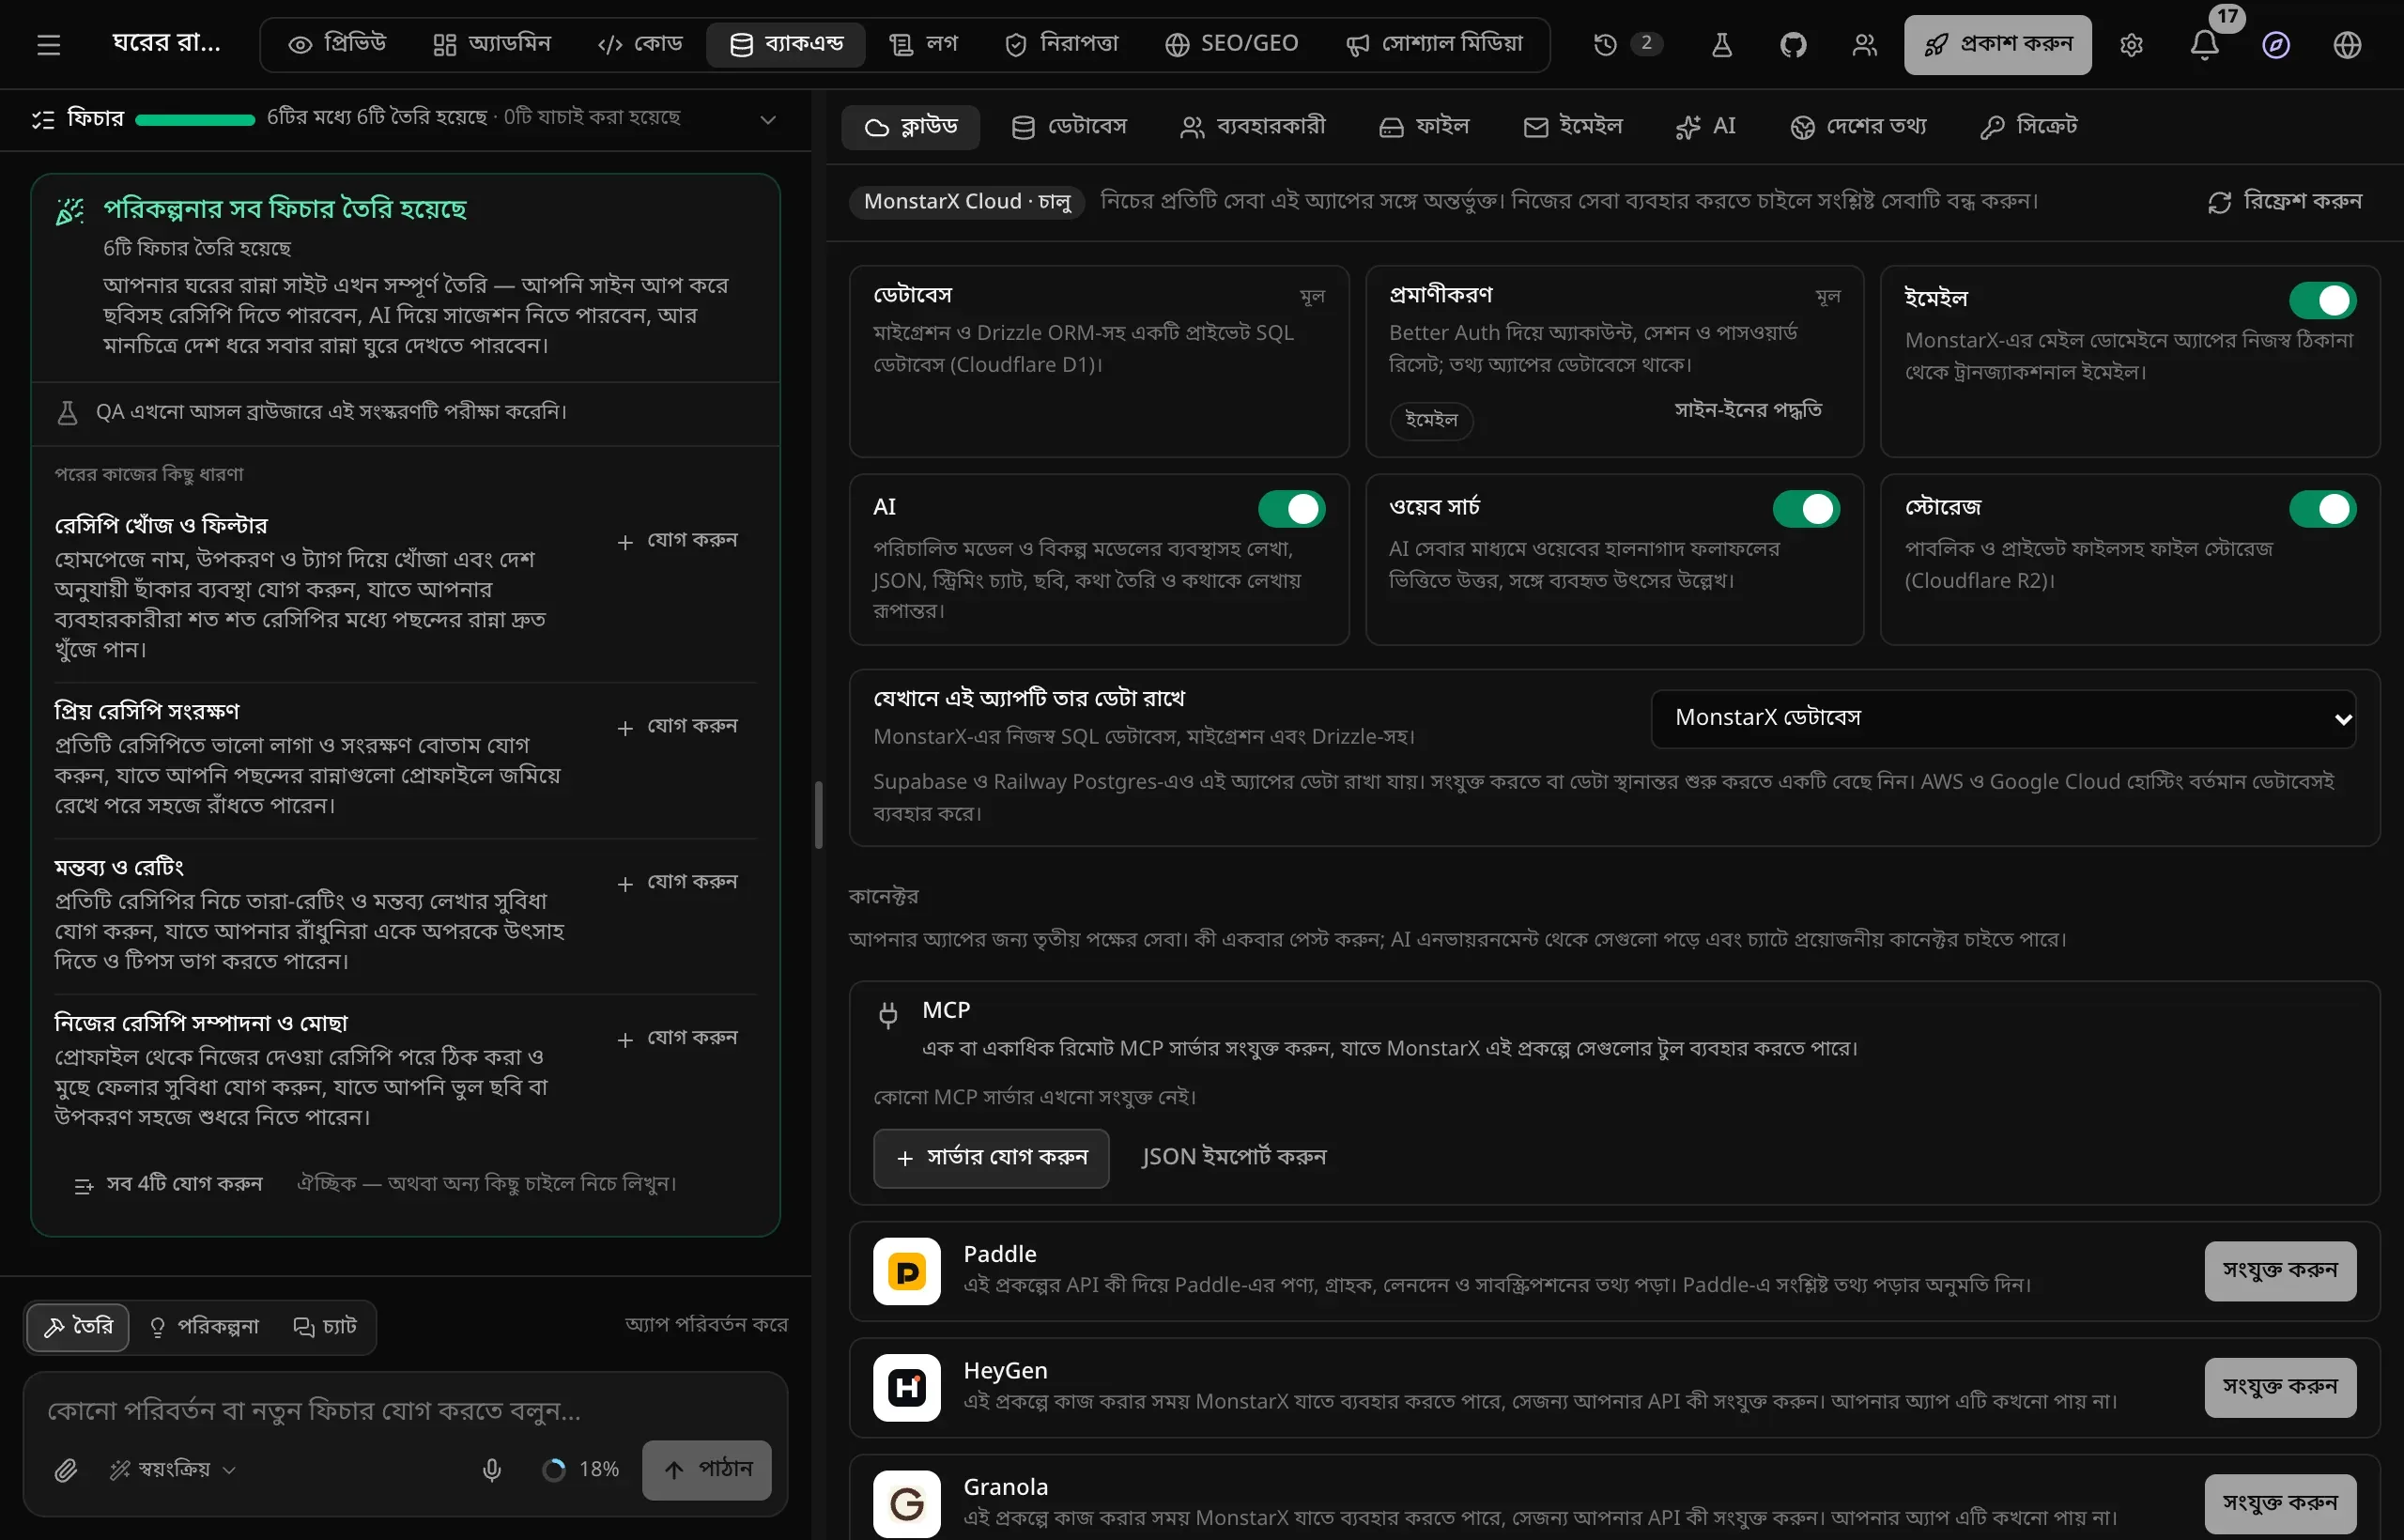Select the পরিকল্পনা mode tab
Viewport: 2404px width, 1540px height.
point(204,1327)
